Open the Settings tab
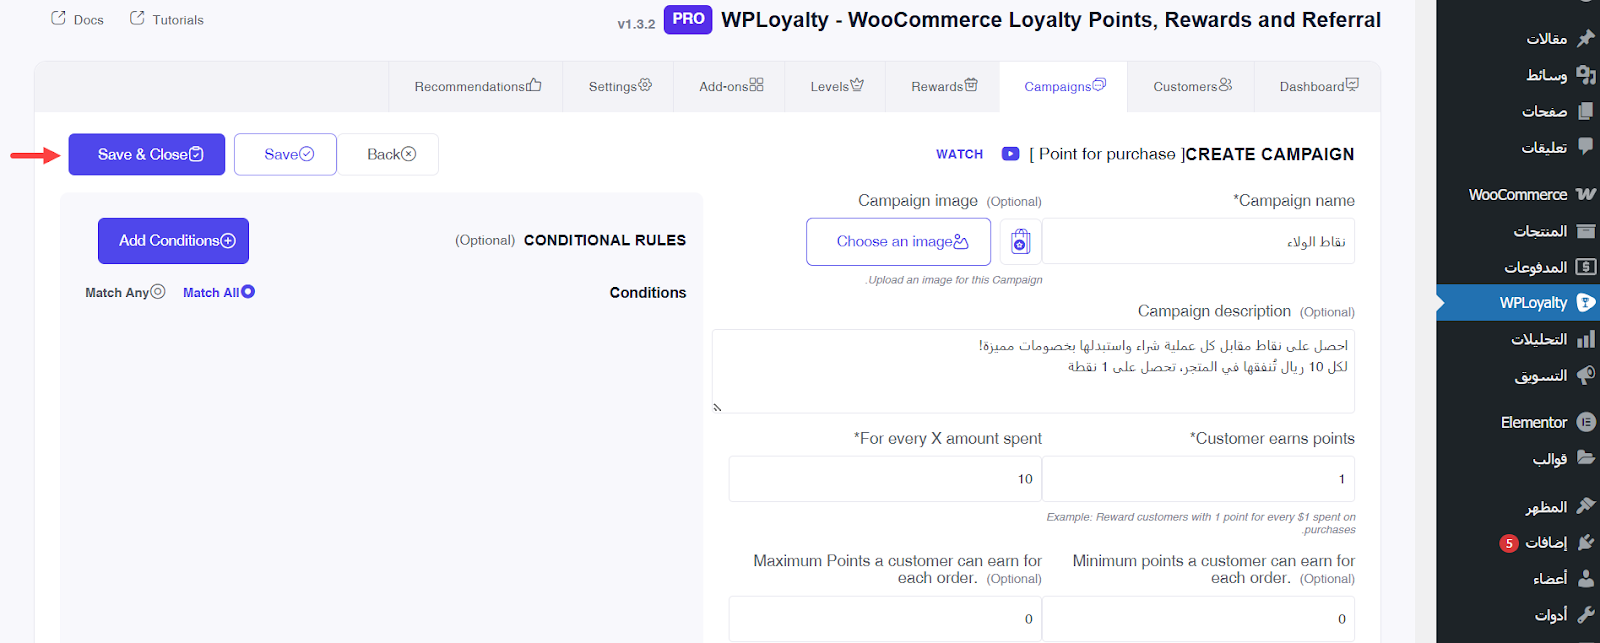1600x643 pixels. point(619,87)
